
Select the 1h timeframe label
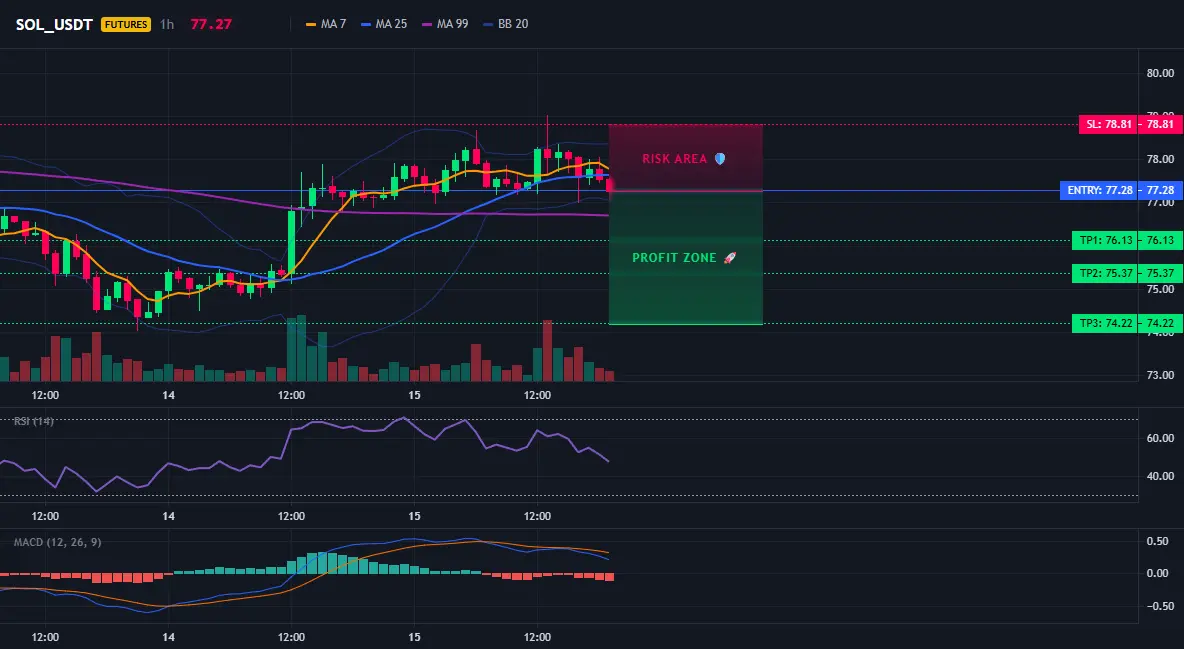pos(167,24)
